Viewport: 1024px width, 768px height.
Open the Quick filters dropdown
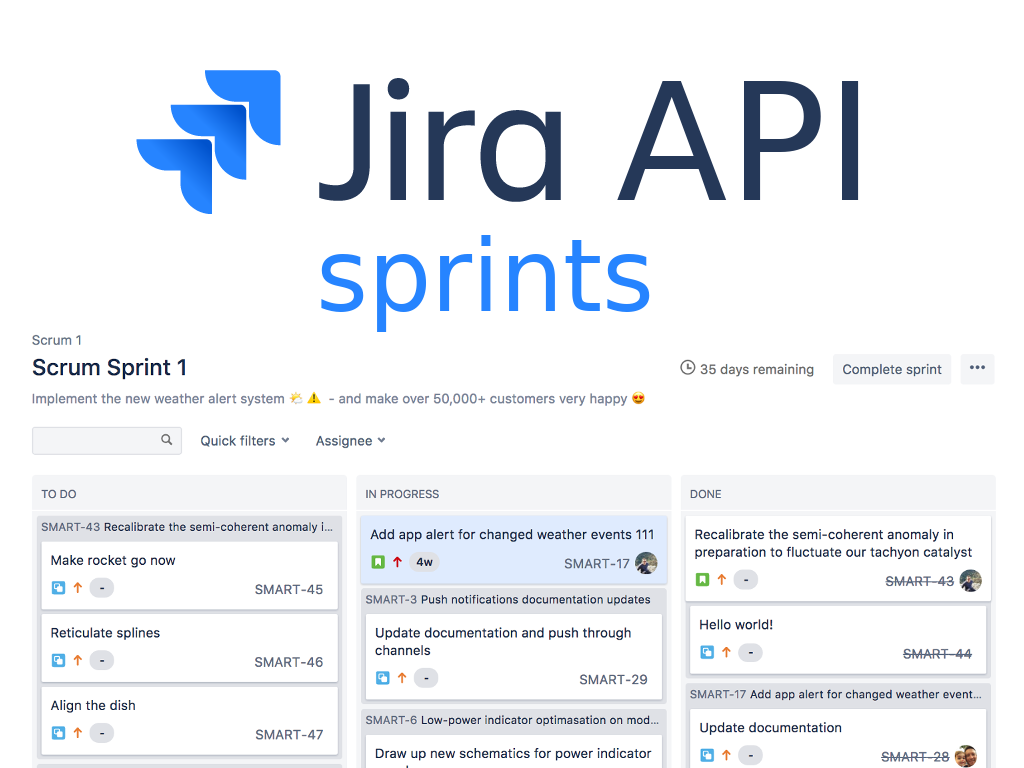coord(243,440)
